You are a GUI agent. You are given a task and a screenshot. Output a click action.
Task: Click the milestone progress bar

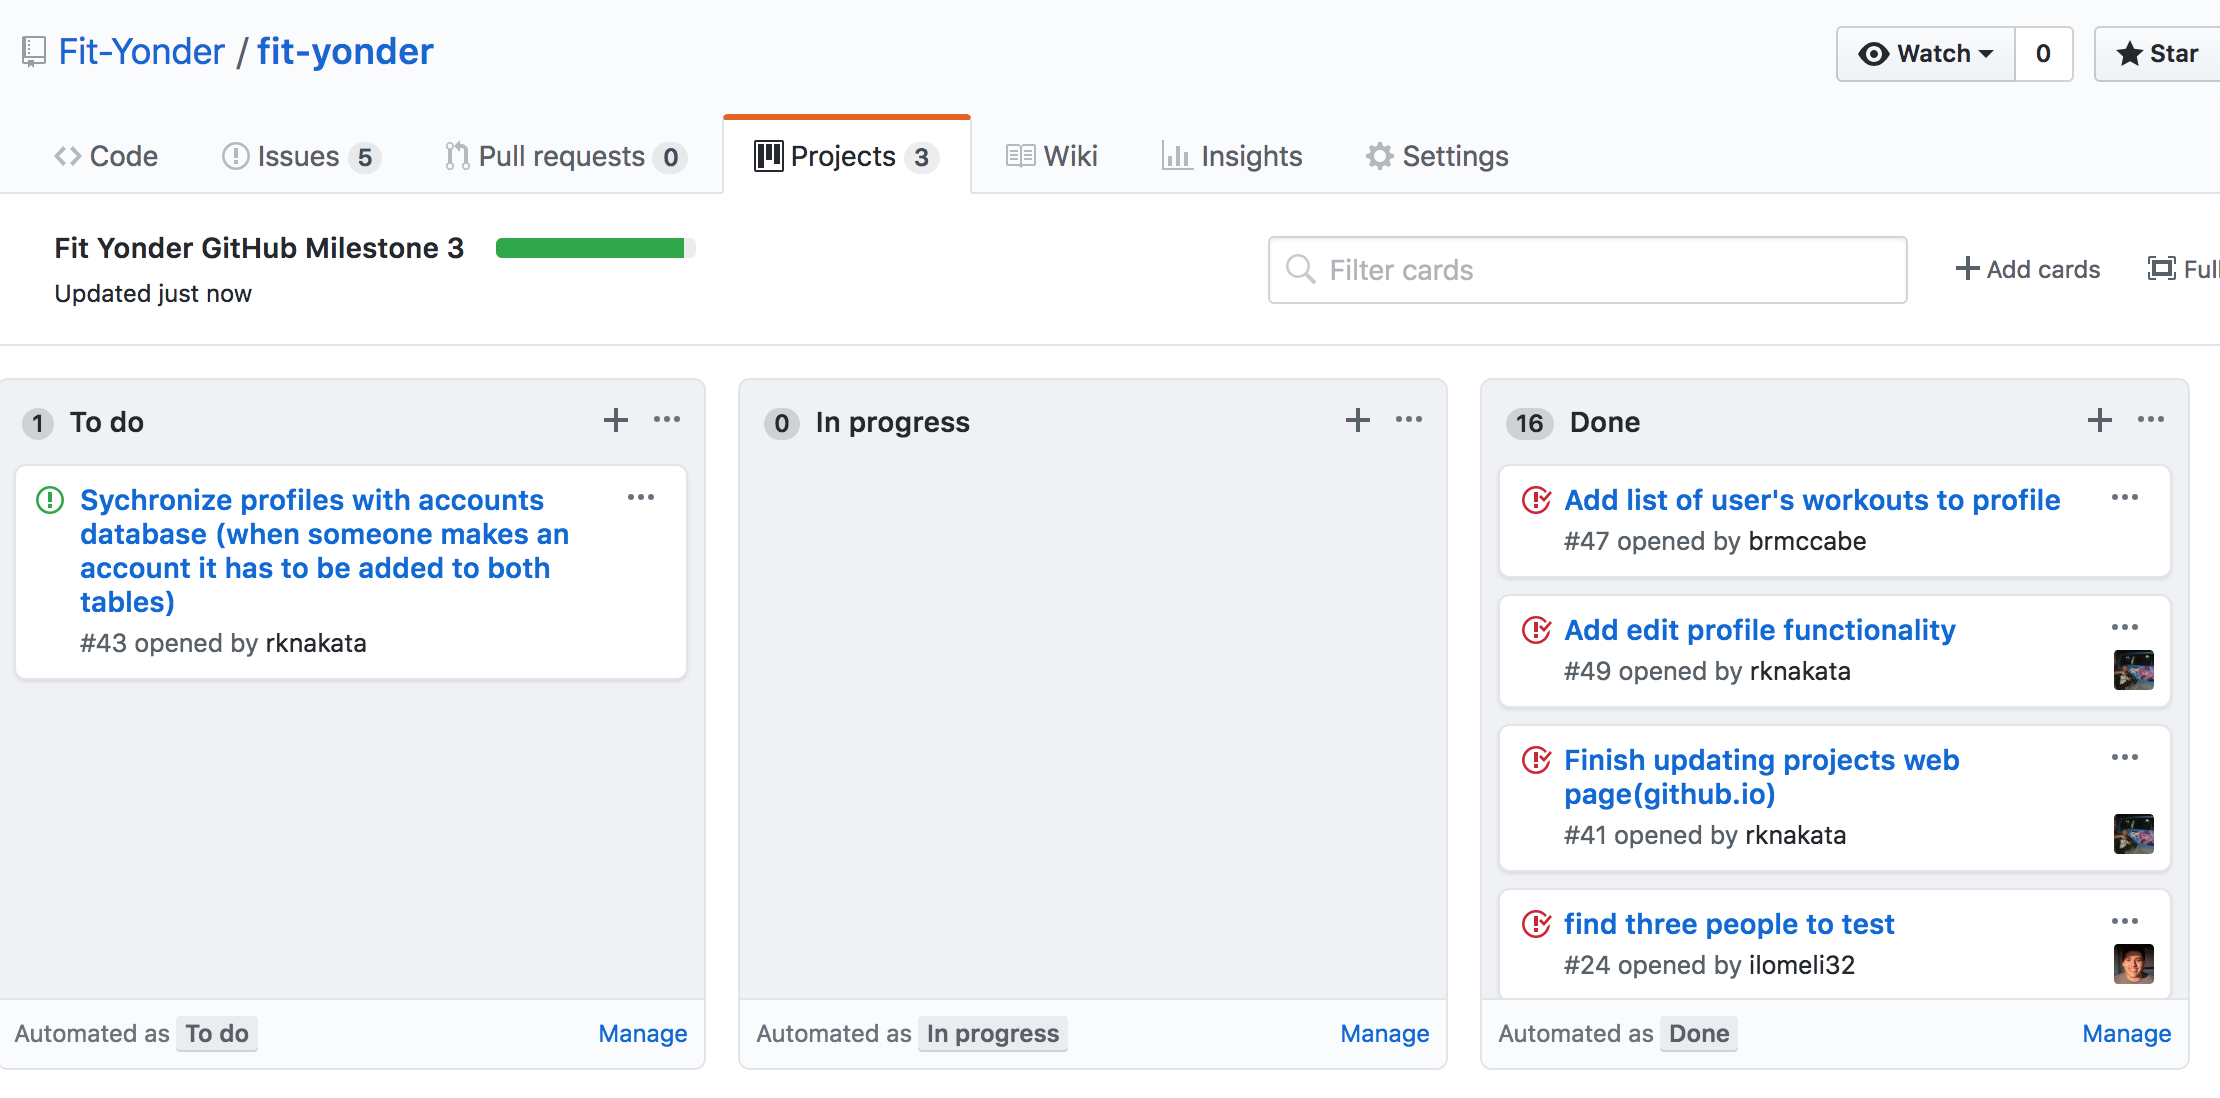[x=595, y=248]
